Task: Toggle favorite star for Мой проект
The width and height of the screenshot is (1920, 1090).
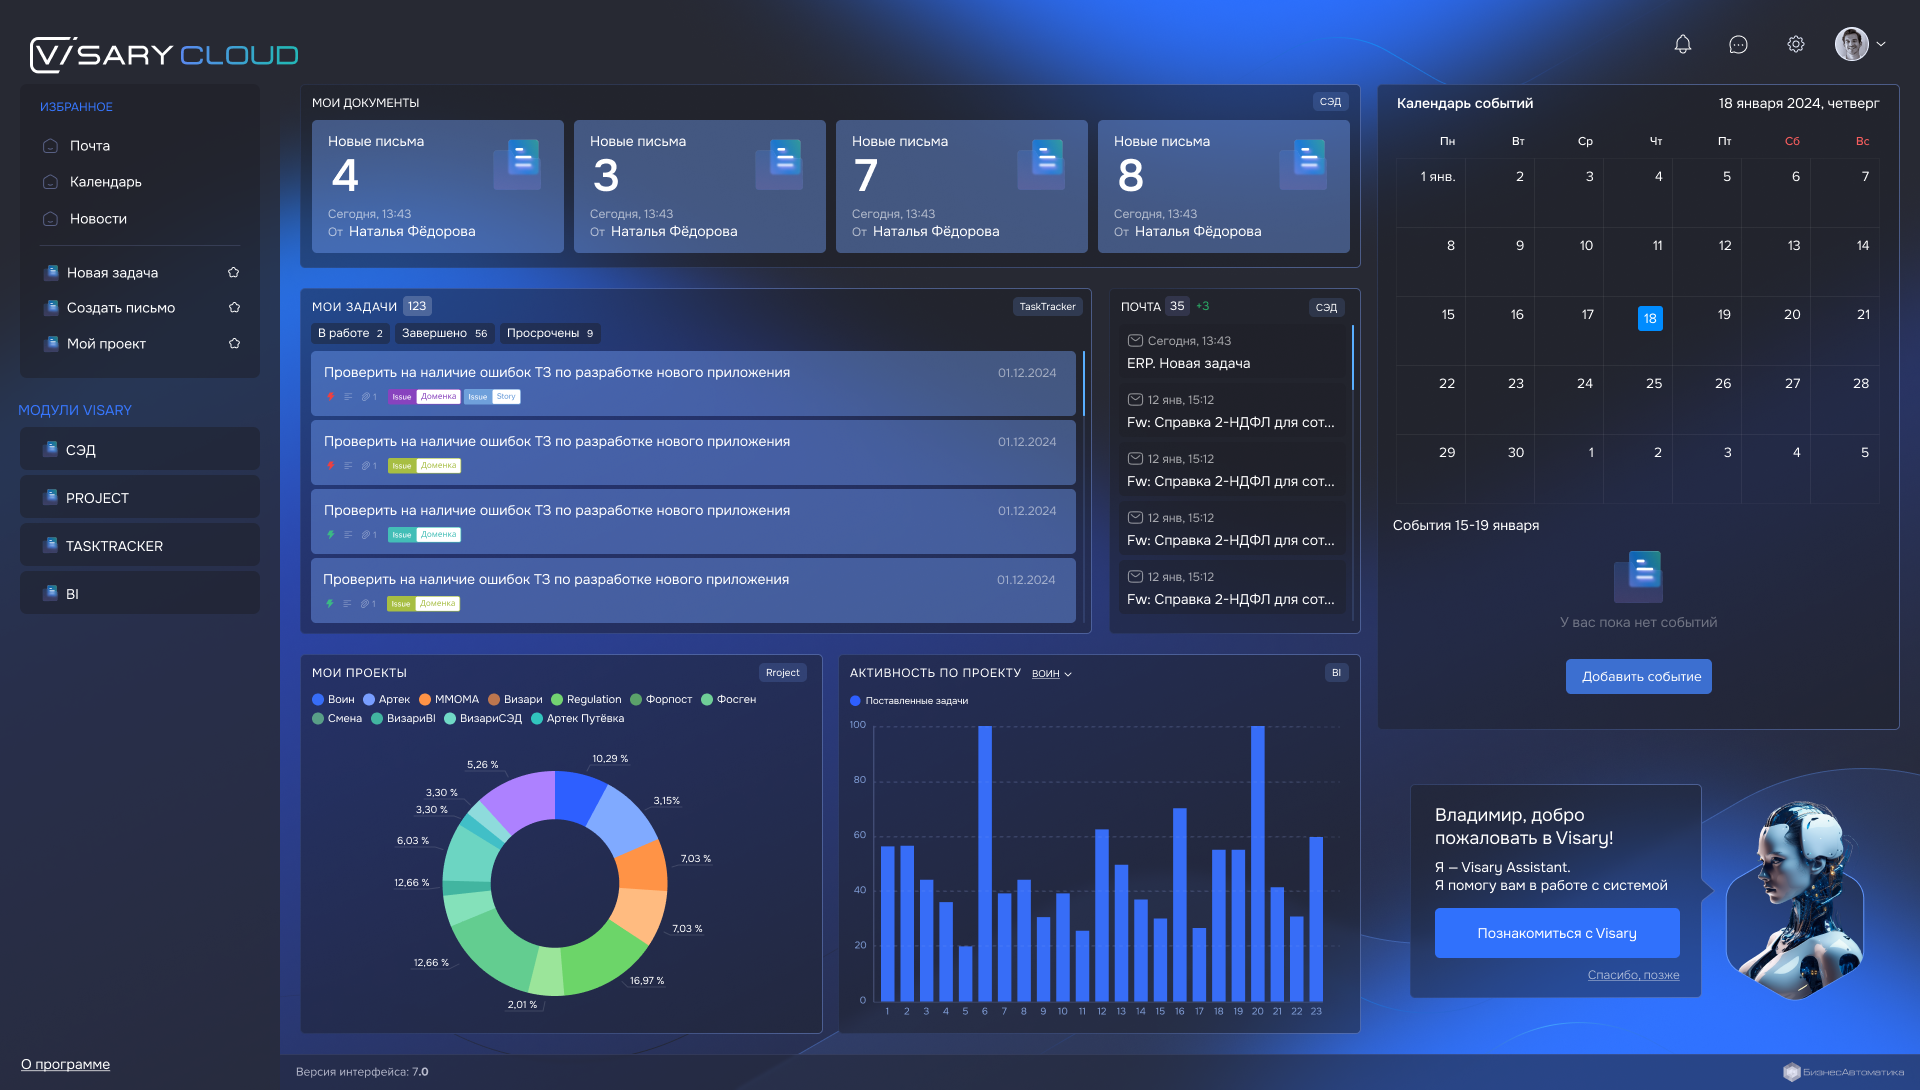Action: coord(233,344)
